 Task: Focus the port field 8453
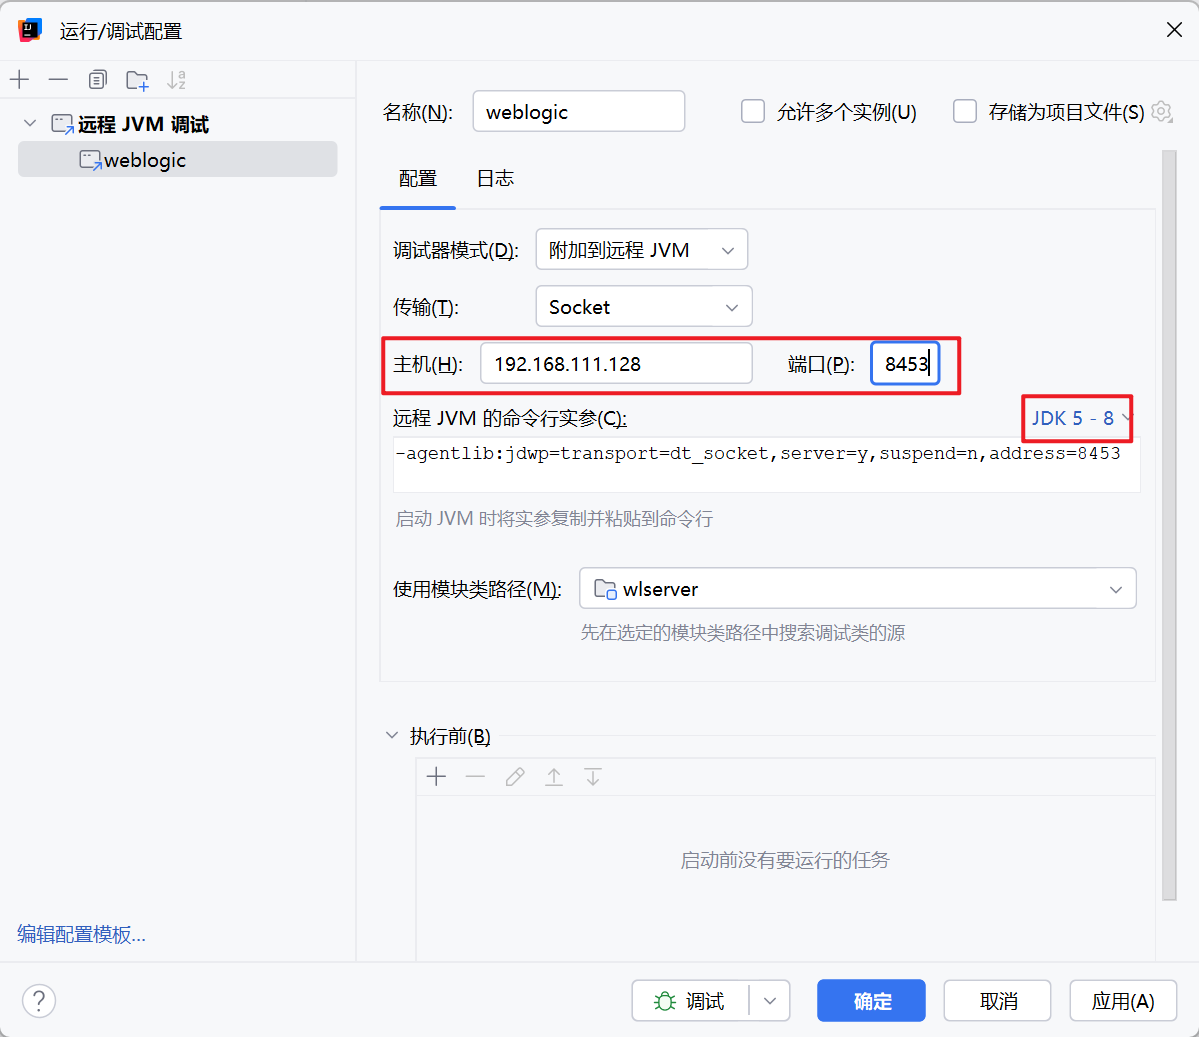click(905, 364)
